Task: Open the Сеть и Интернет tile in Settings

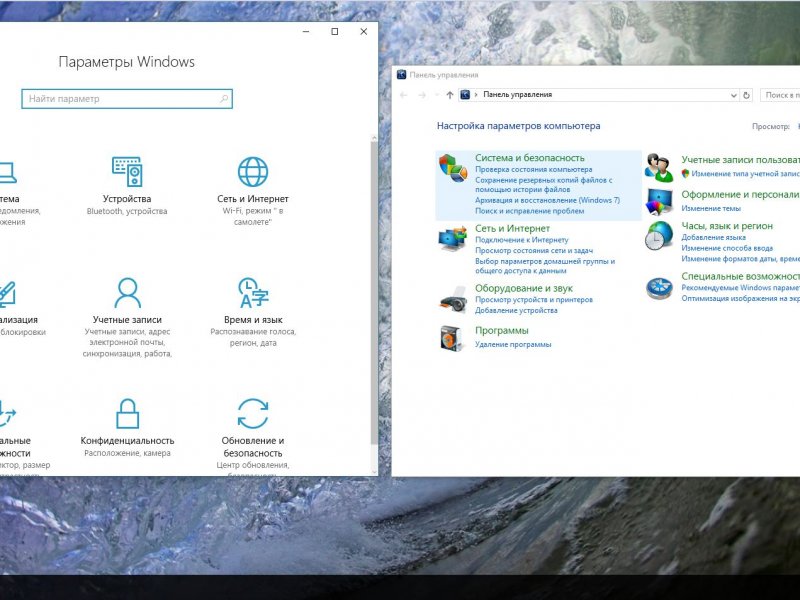Action: (253, 191)
